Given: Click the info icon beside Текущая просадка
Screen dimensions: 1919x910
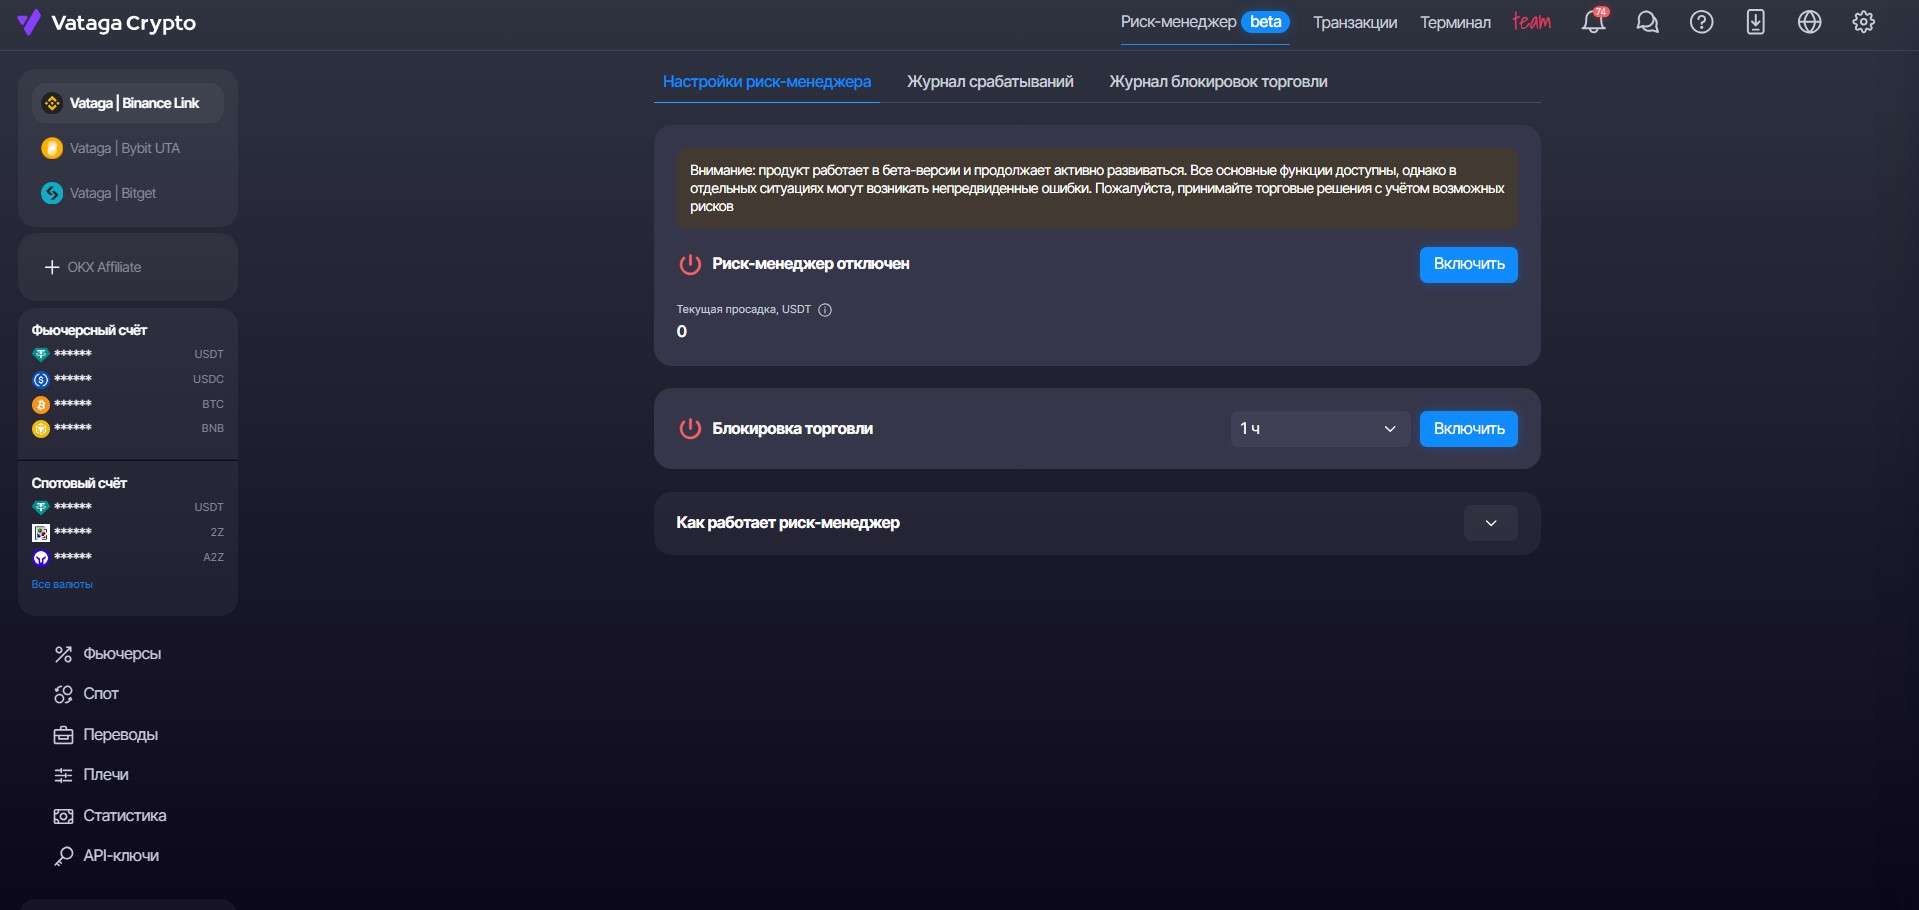Looking at the screenshot, I should pyautogui.click(x=825, y=310).
